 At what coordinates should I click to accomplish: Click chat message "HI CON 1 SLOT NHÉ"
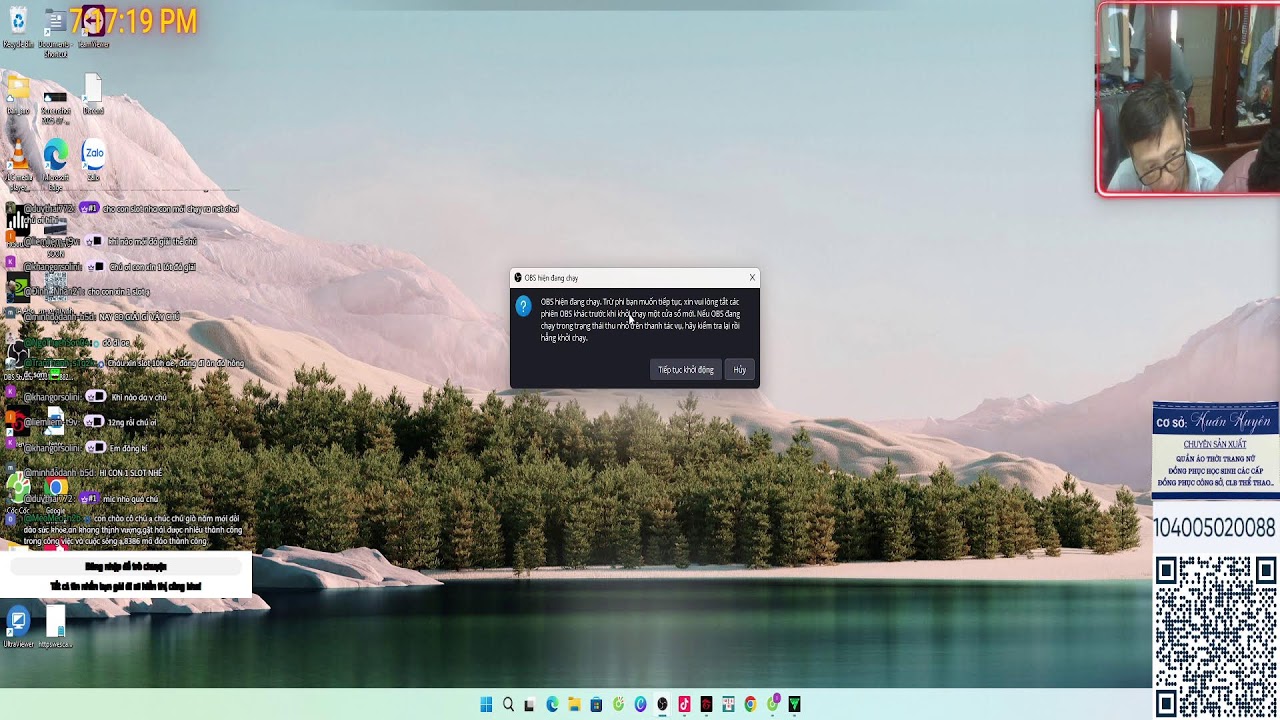130,473
